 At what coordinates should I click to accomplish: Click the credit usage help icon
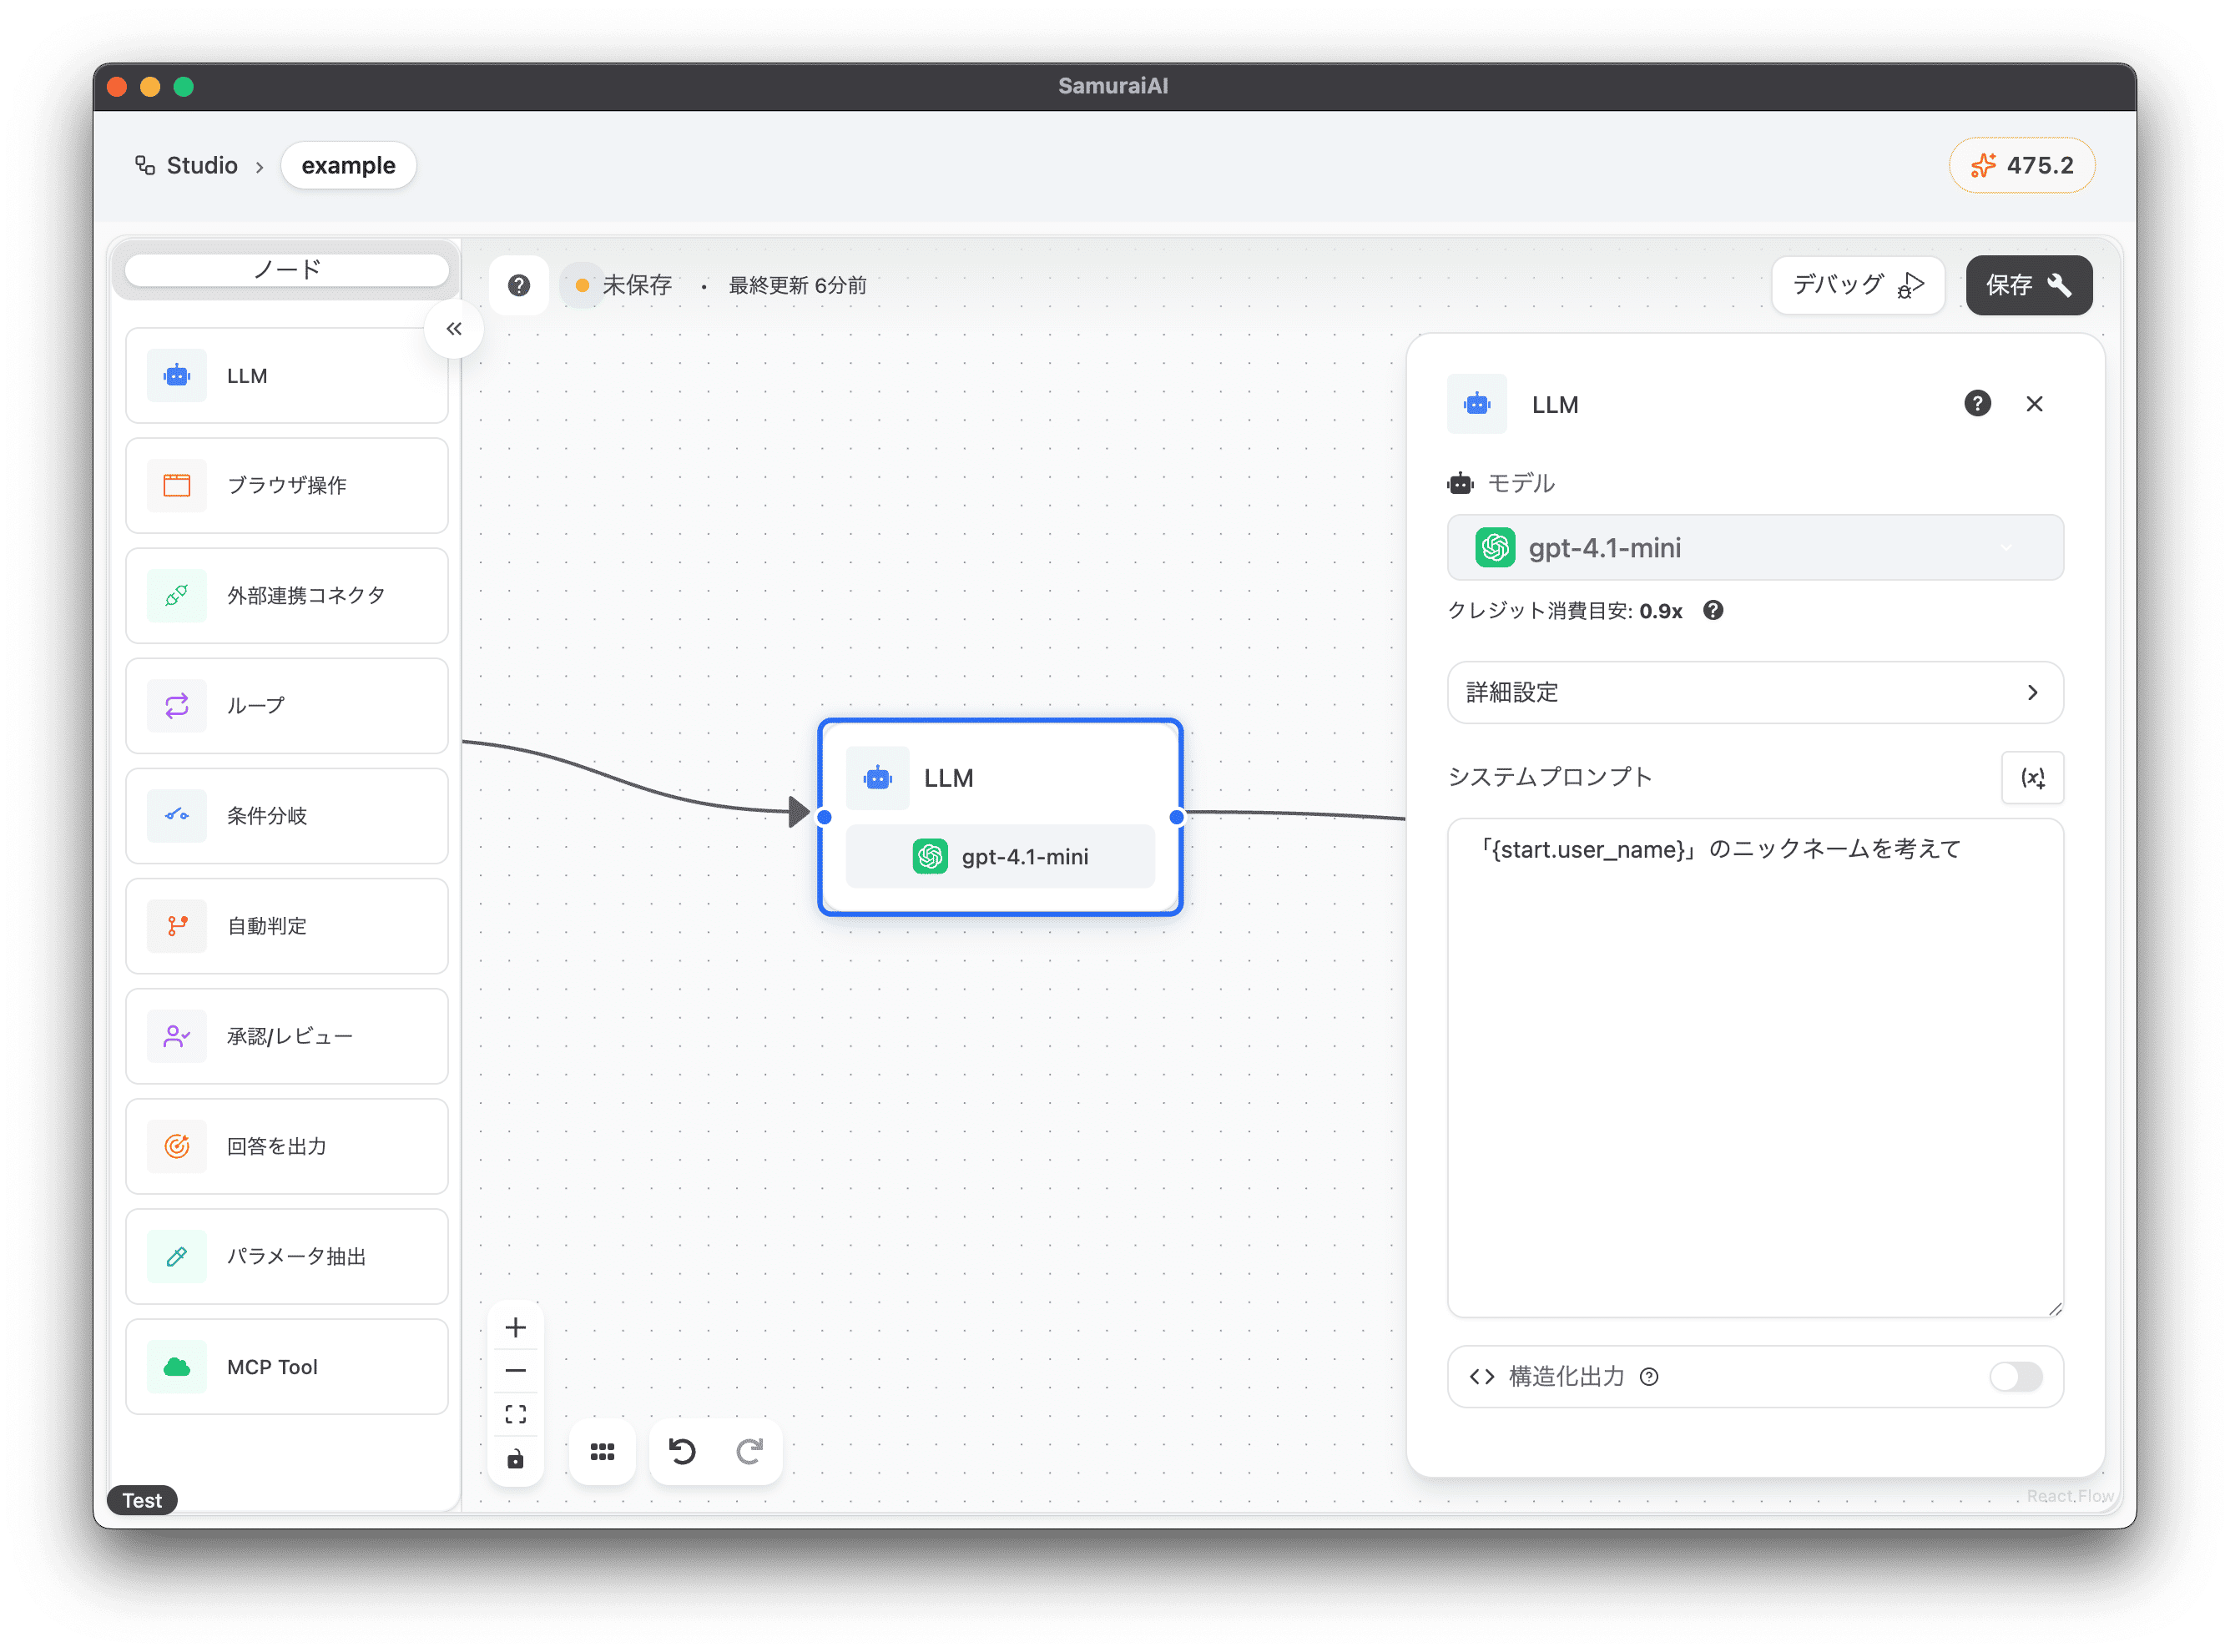1713,610
